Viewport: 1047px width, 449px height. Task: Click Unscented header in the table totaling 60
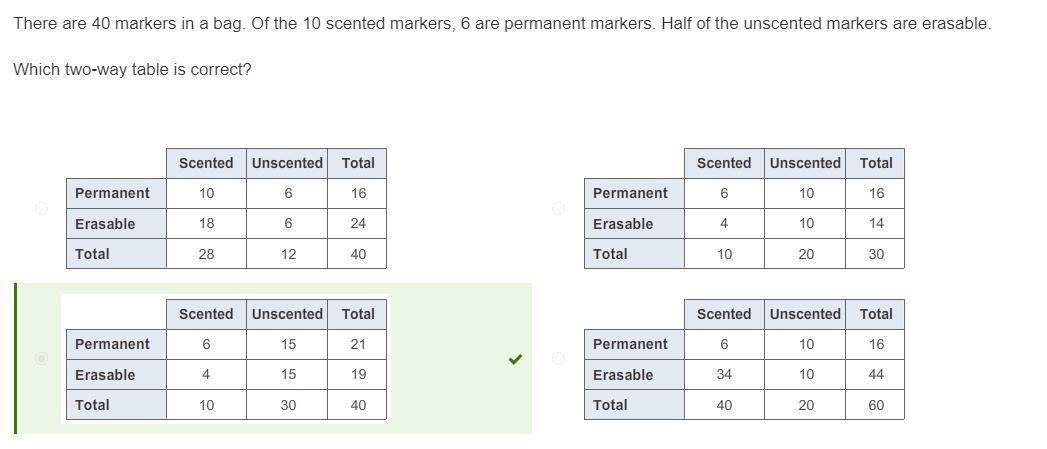click(805, 314)
